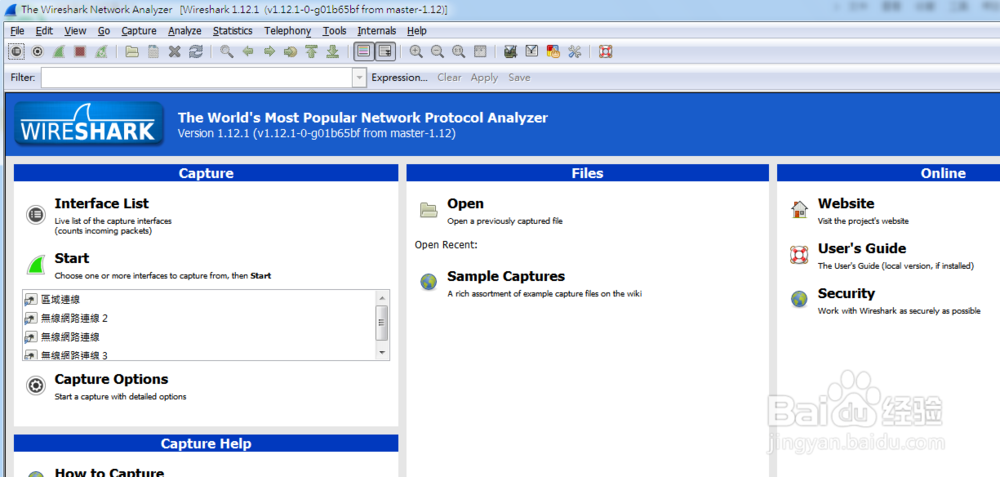Zoom out toolbar icon
The image size is (1000, 477).
coord(437,52)
